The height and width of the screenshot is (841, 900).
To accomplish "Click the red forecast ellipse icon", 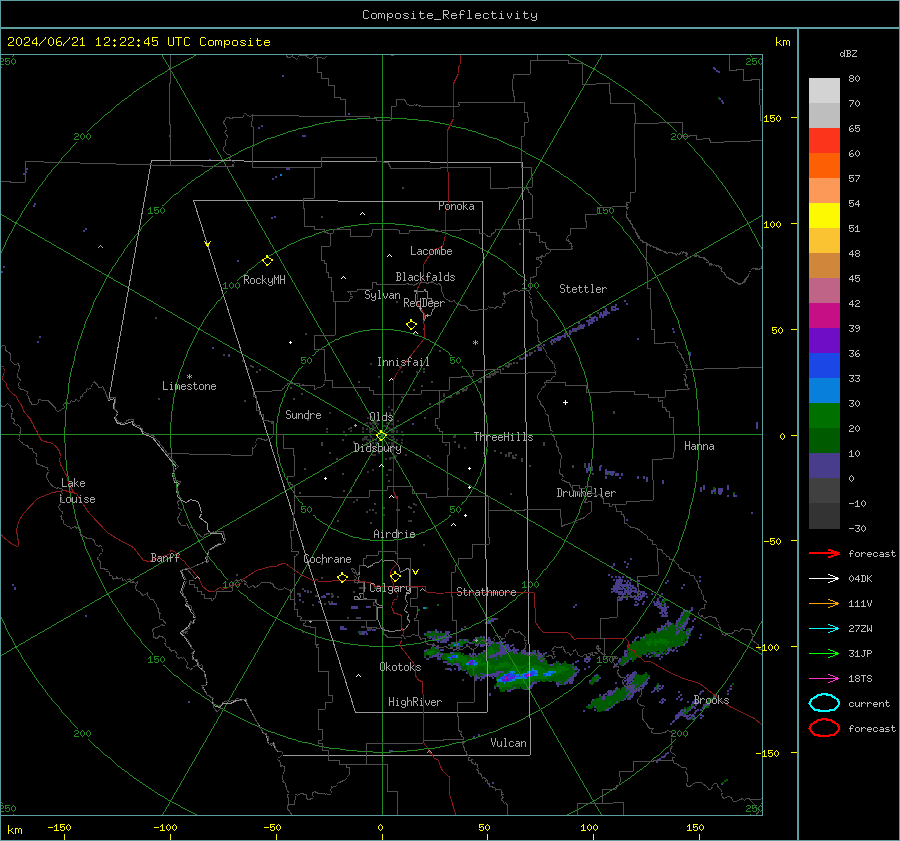I will (x=824, y=728).
